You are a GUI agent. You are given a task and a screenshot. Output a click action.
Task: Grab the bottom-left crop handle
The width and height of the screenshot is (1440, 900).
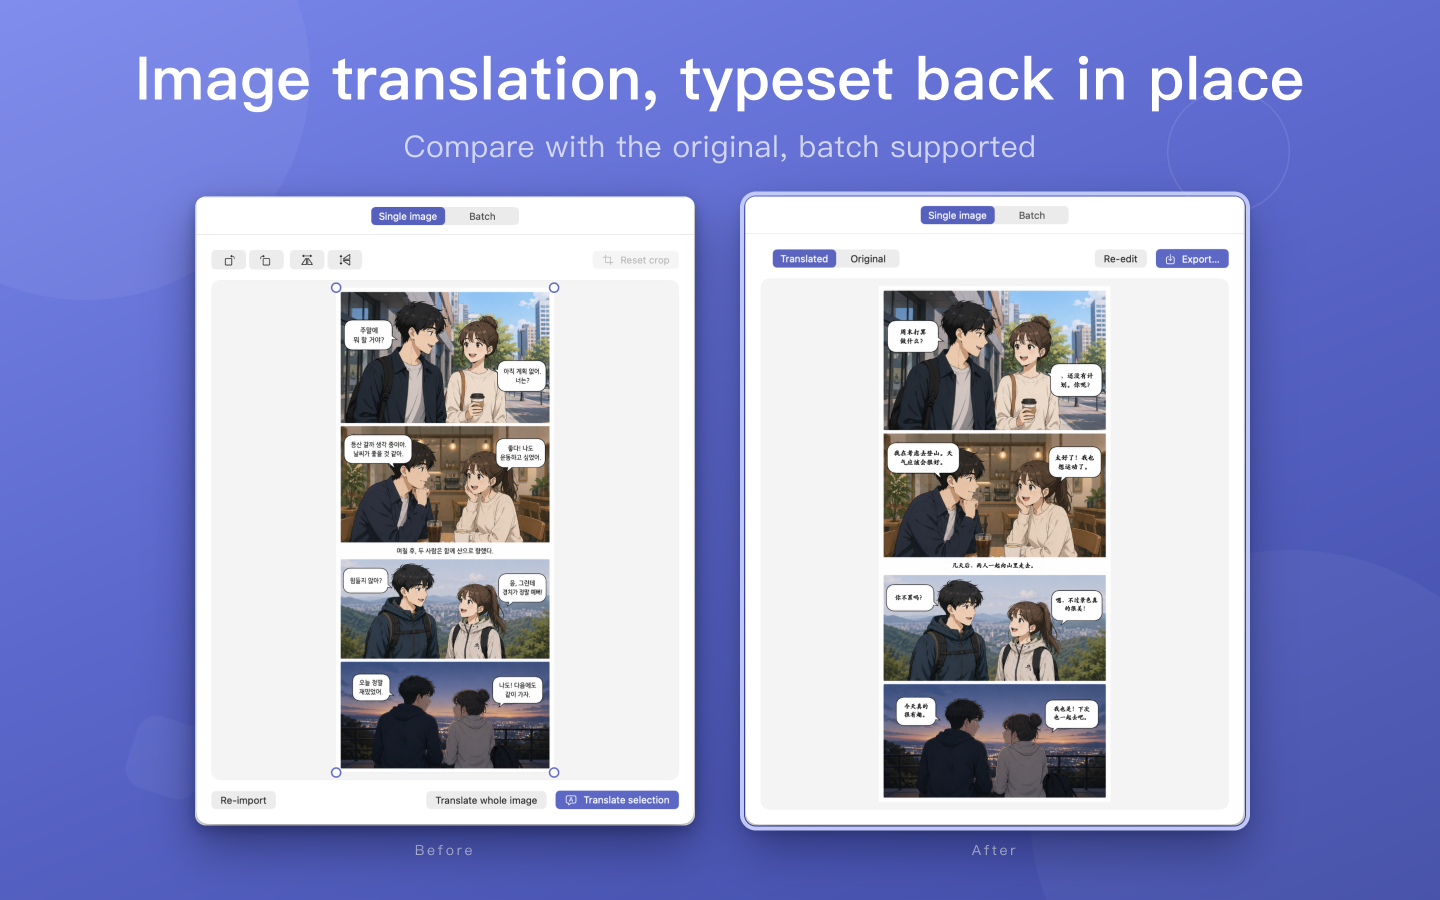click(x=336, y=773)
